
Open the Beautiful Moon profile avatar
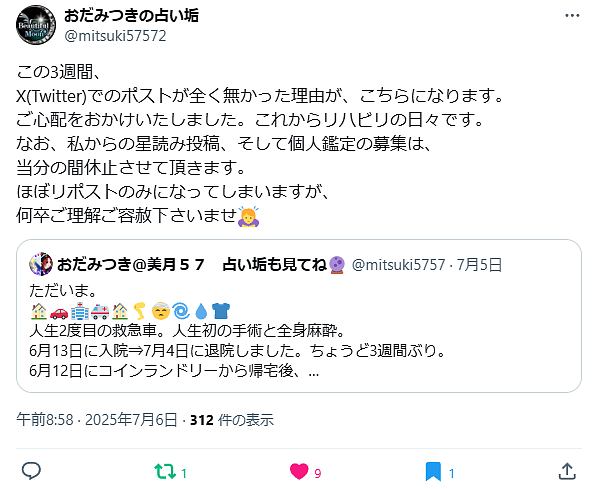click(x=36, y=25)
